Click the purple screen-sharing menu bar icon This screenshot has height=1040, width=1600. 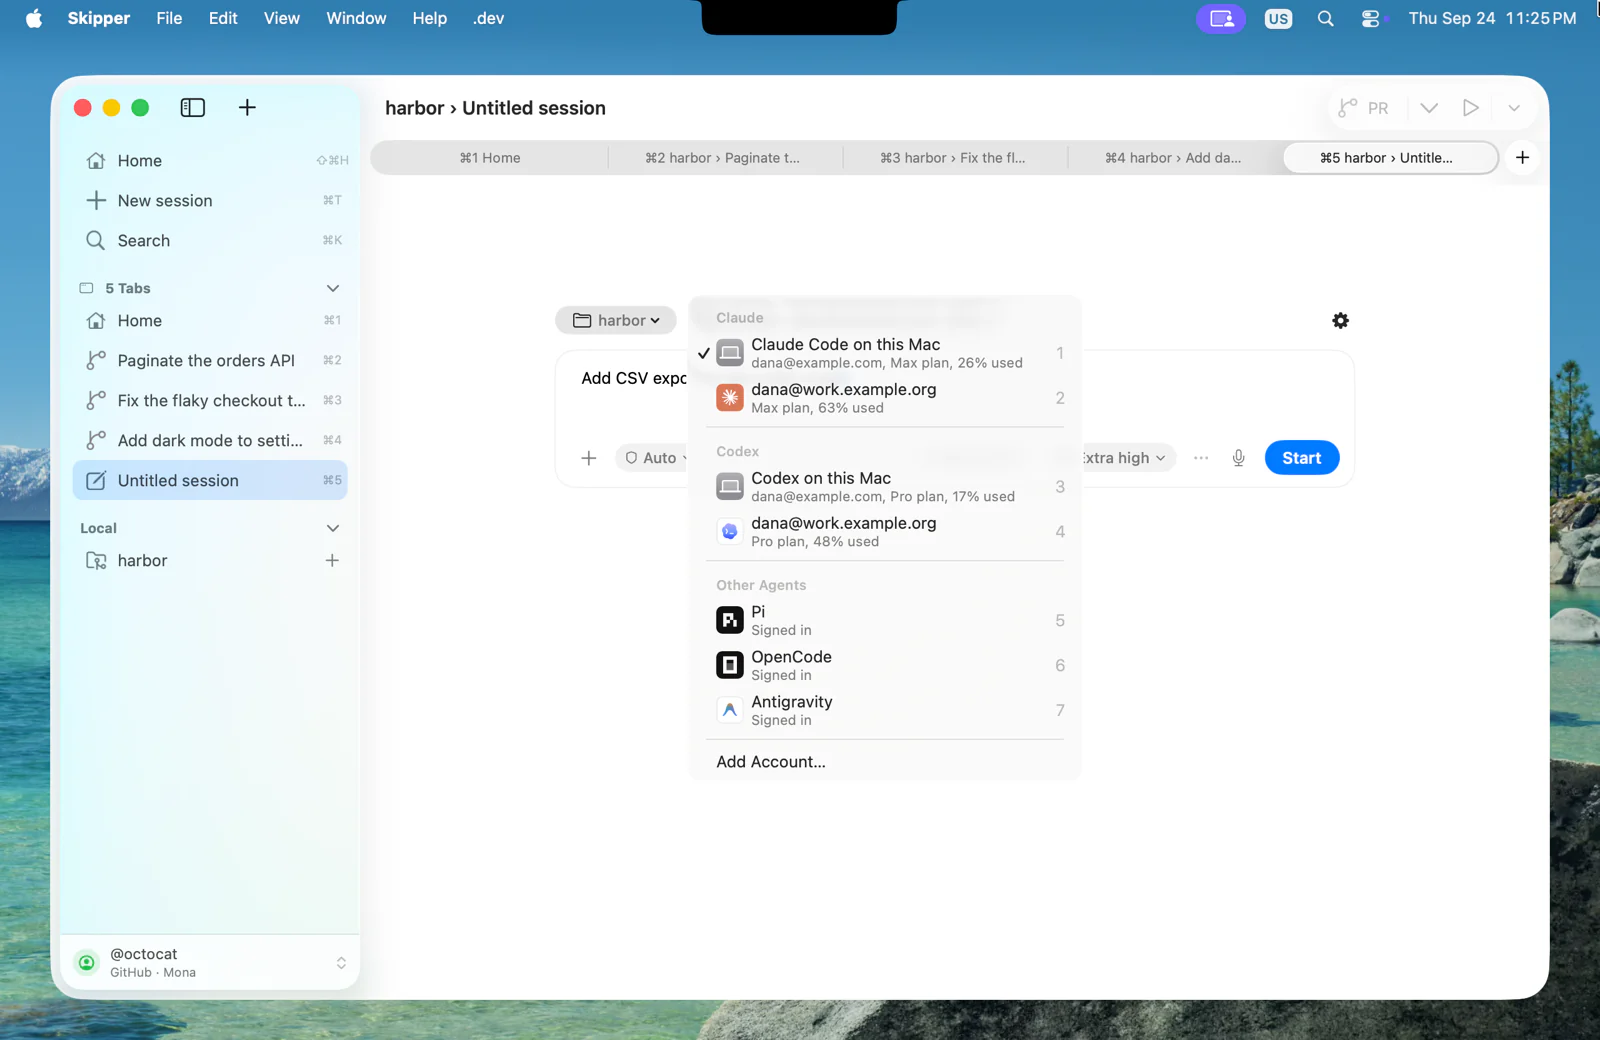[x=1221, y=18]
